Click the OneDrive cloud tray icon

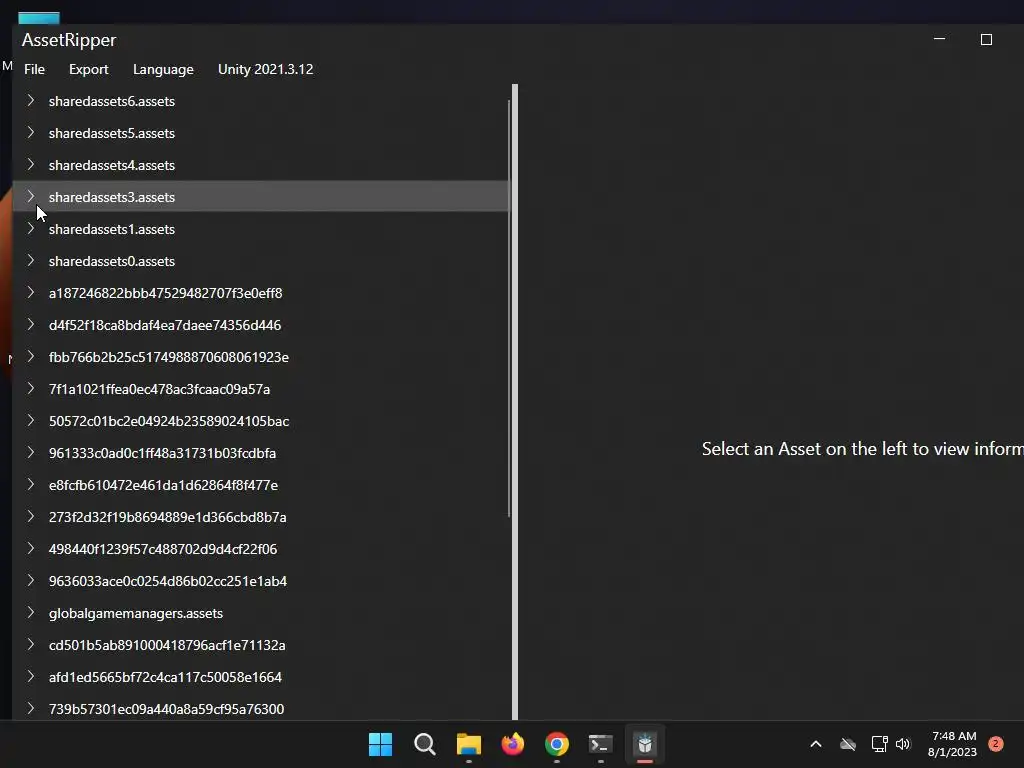(x=848, y=744)
